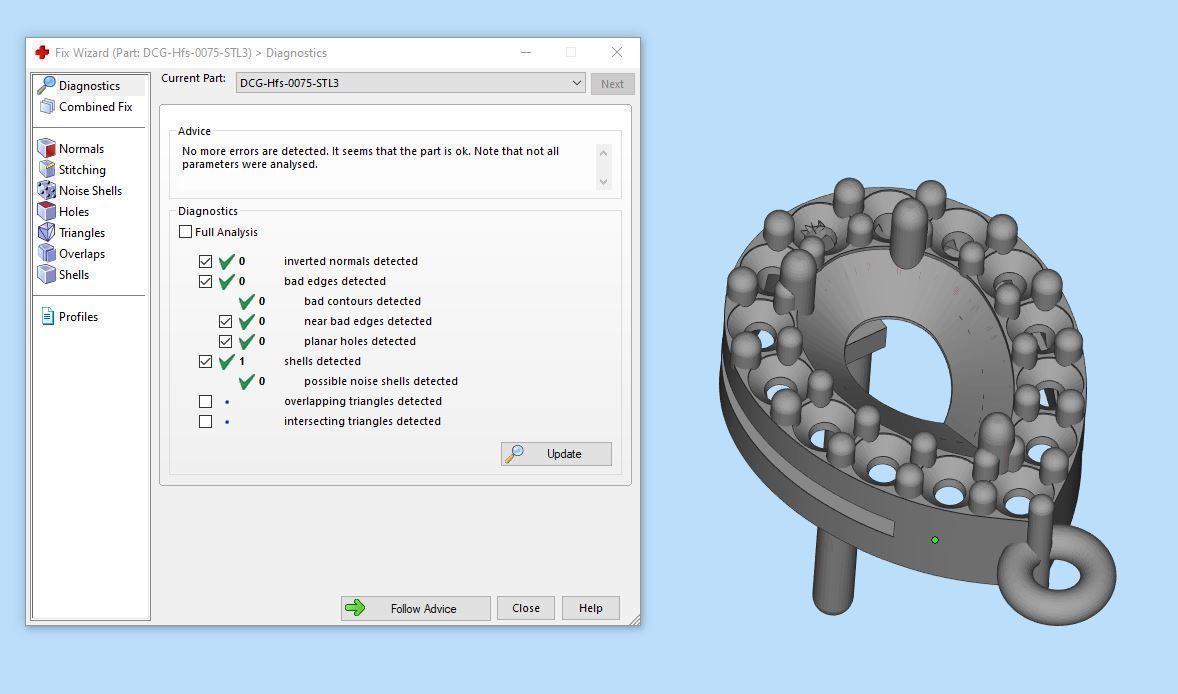
Task: Click the Stitching cube icon
Action: pos(47,169)
